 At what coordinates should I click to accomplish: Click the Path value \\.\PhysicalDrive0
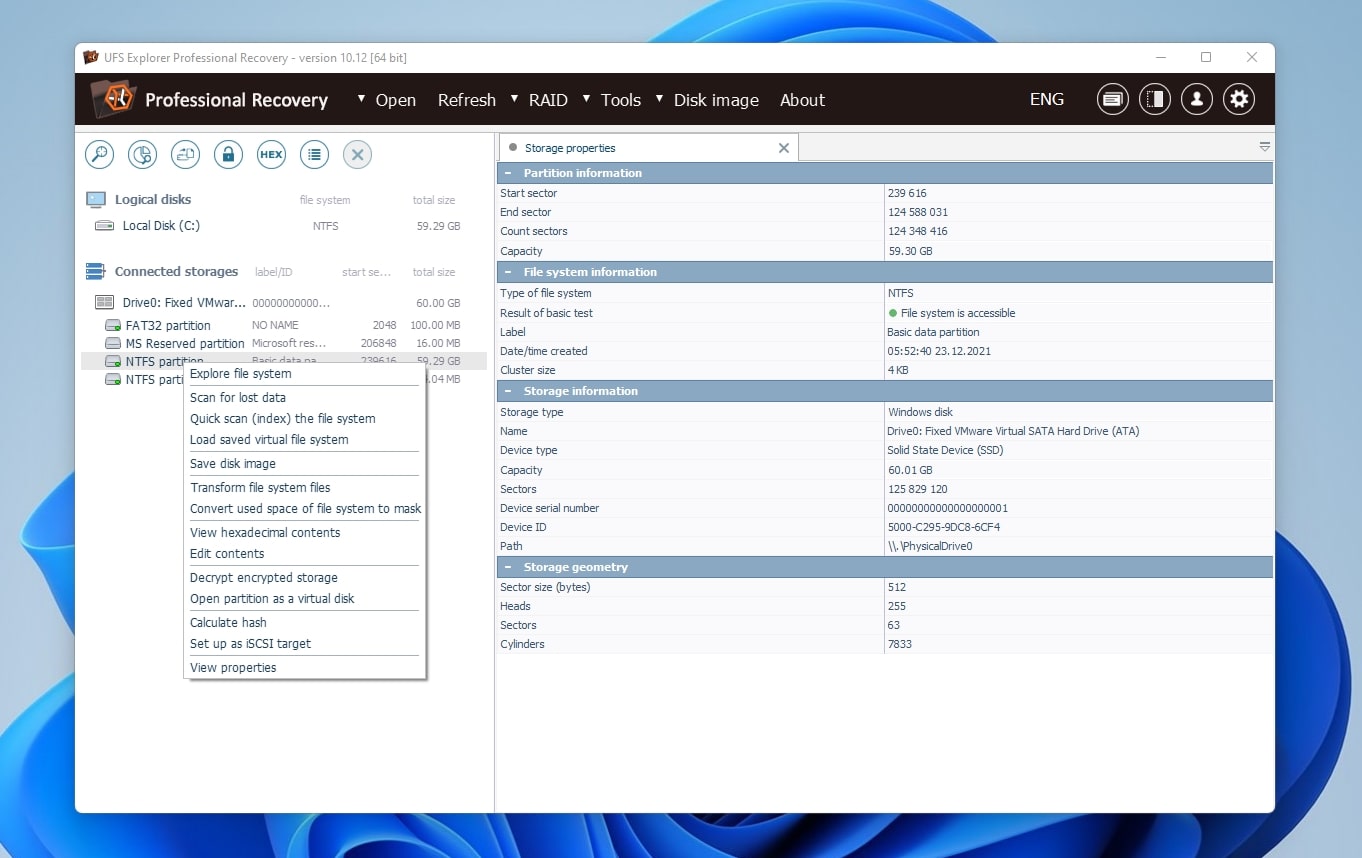930,546
